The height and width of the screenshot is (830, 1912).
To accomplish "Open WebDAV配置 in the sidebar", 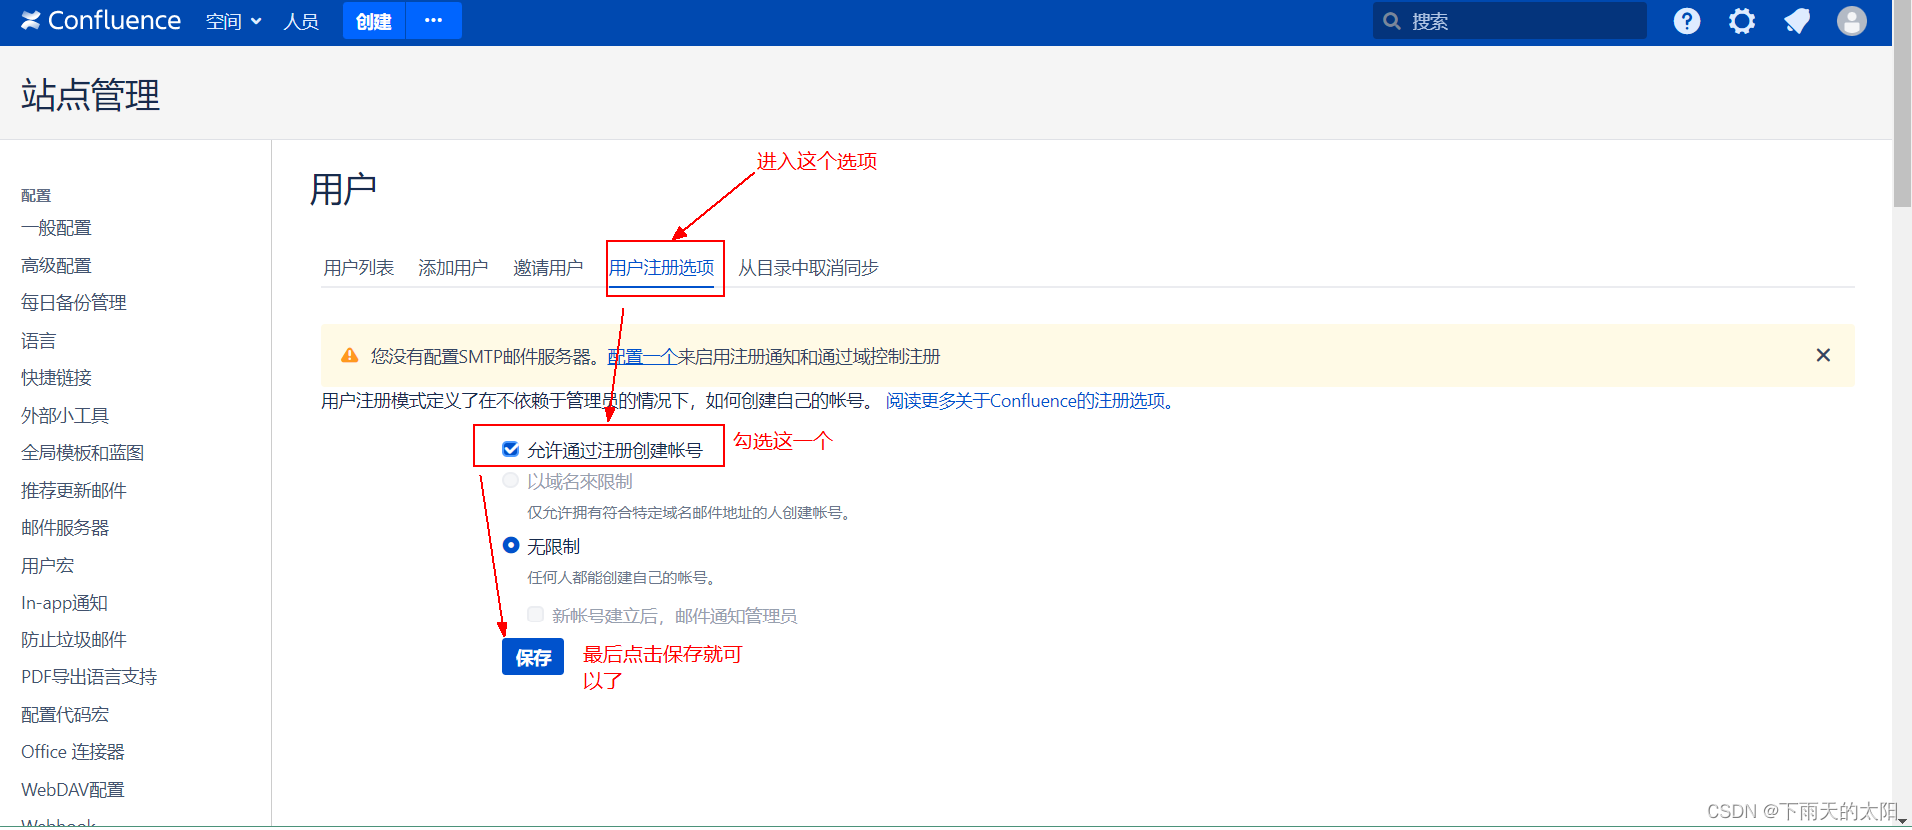I will 73,789.
